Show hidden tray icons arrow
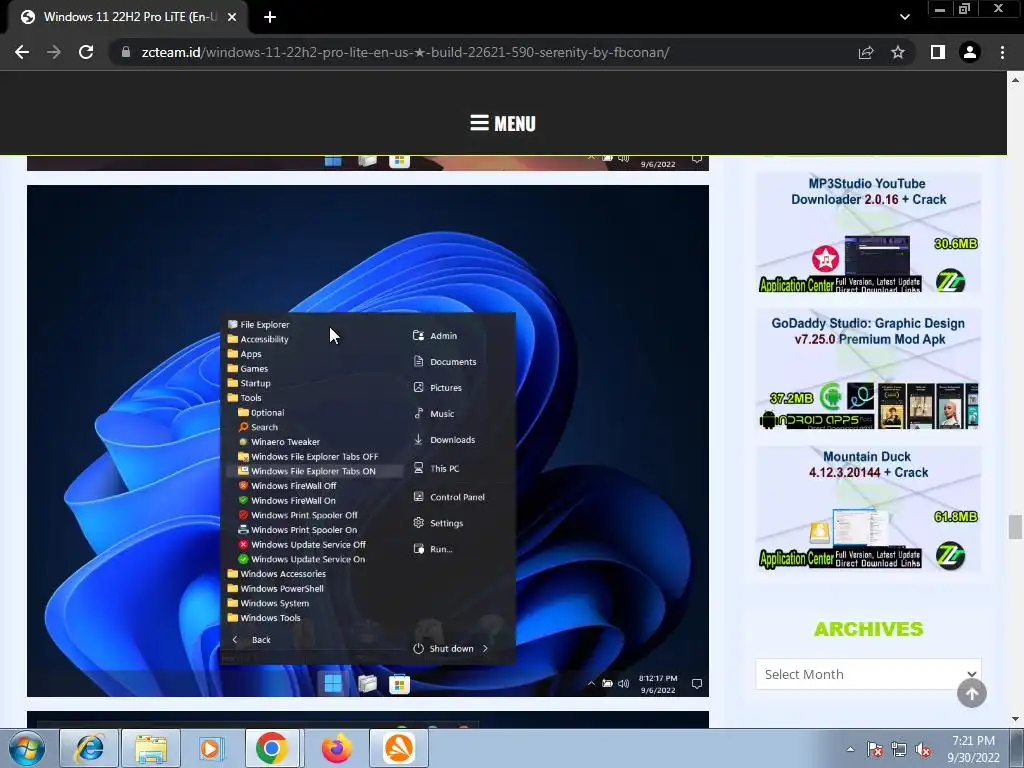 850,749
